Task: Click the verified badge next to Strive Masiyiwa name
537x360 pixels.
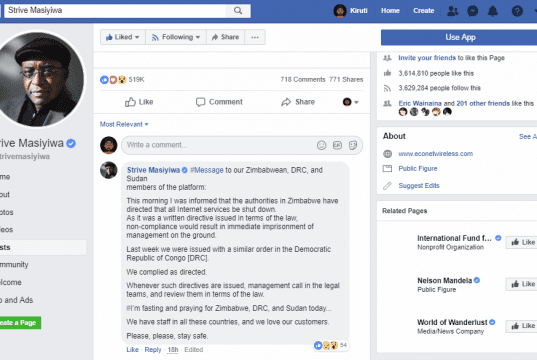Action: 71,143
